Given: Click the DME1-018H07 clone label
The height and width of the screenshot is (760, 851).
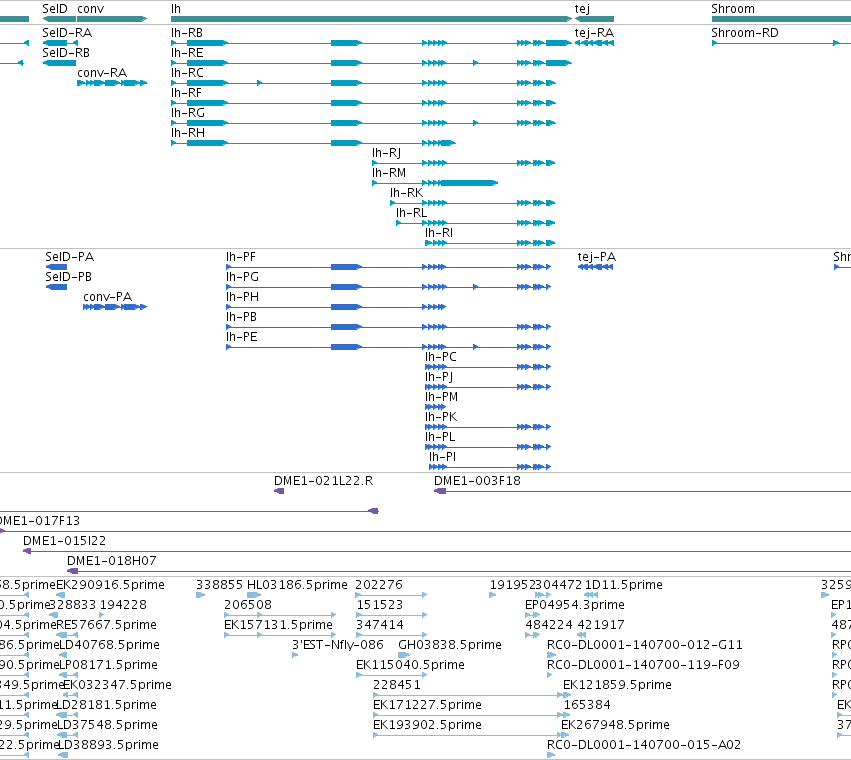Looking at the screenshot, I should tap(112, 561).
